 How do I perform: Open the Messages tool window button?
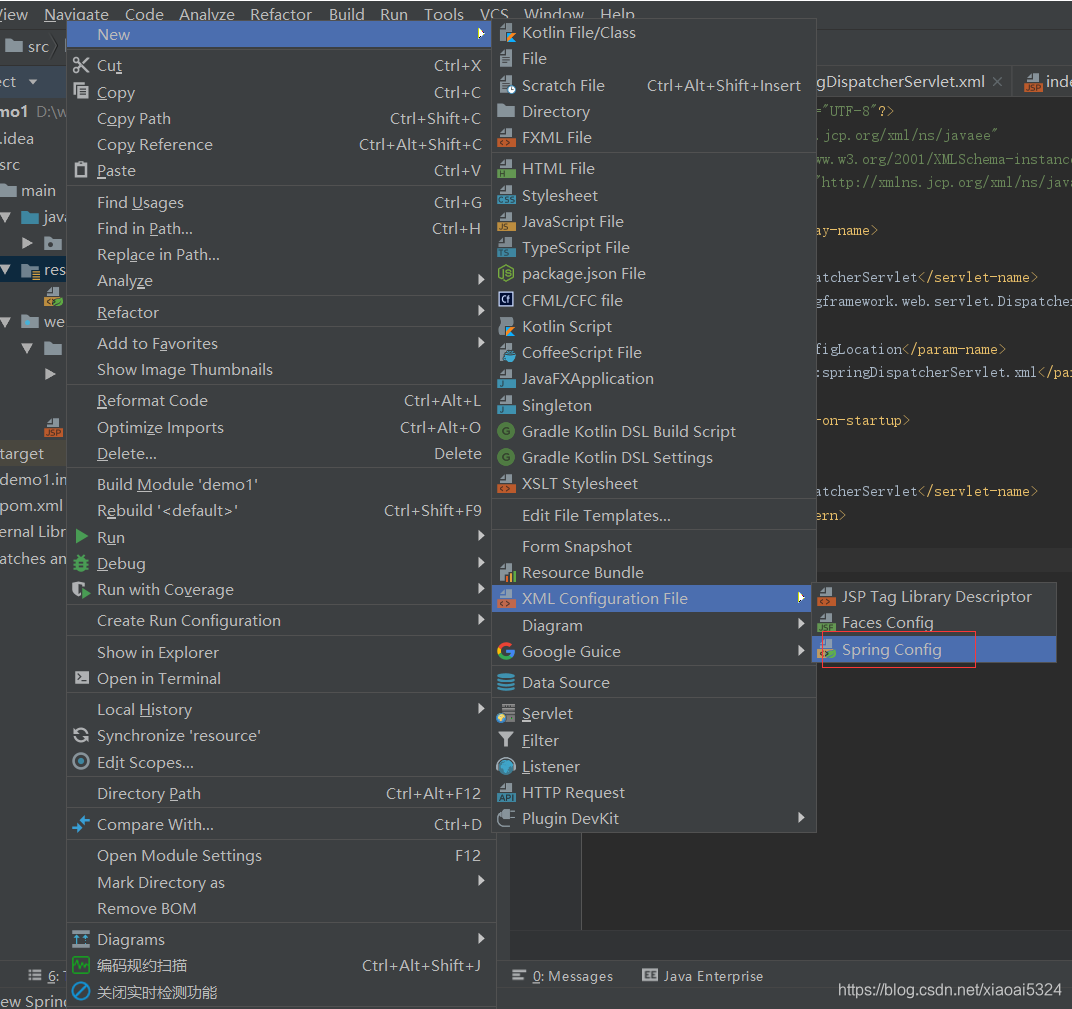coord(563,976)
